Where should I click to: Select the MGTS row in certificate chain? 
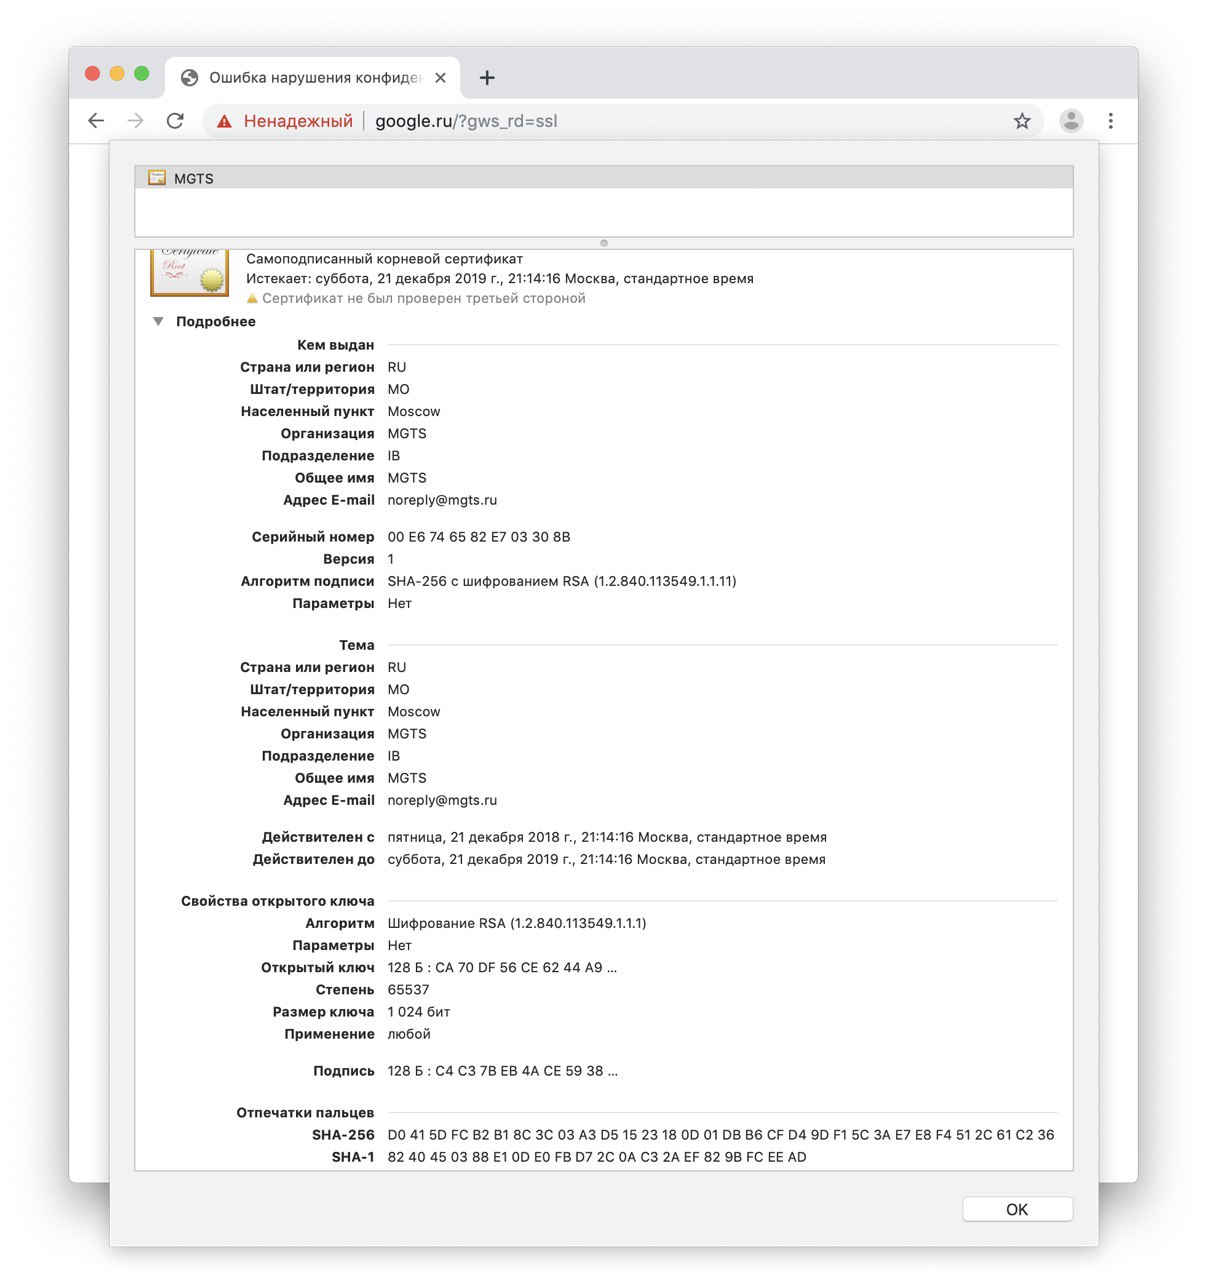click(x=604, y=178)
